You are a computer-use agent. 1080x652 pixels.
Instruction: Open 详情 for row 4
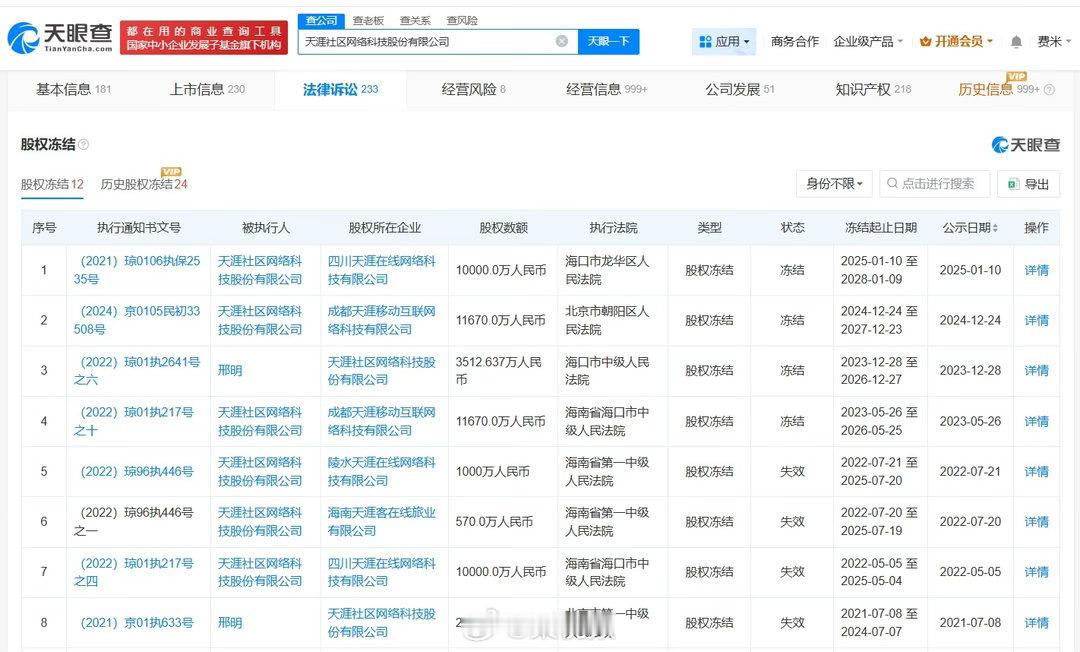[x=1037, y=421]
